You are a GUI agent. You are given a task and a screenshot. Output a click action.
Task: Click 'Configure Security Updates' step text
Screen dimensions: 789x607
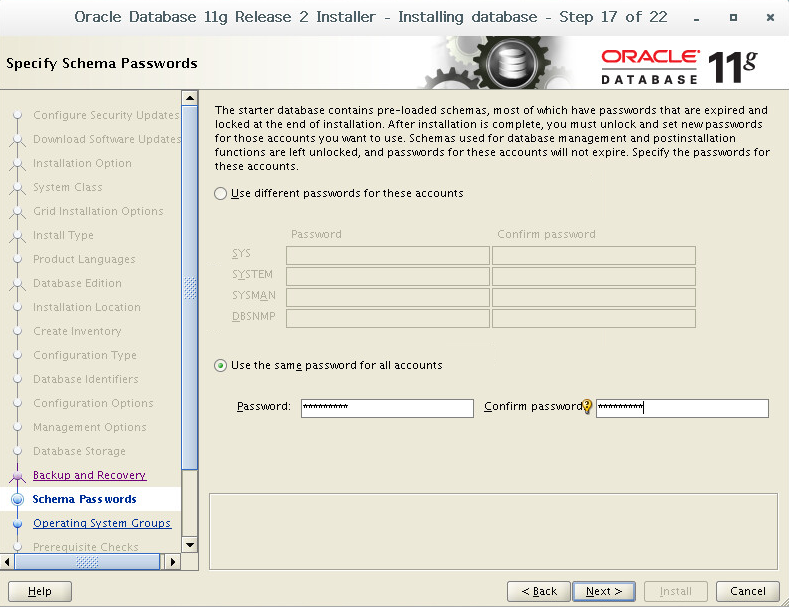click(x=106, y=115)
